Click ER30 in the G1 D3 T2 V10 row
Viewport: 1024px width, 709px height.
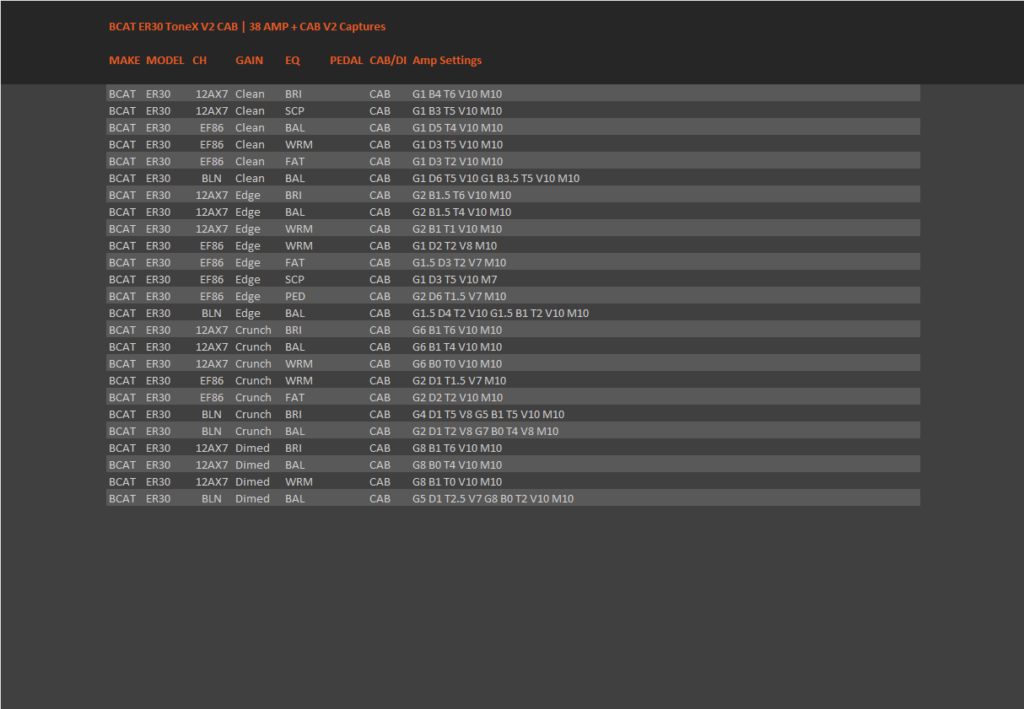[158, 162]
